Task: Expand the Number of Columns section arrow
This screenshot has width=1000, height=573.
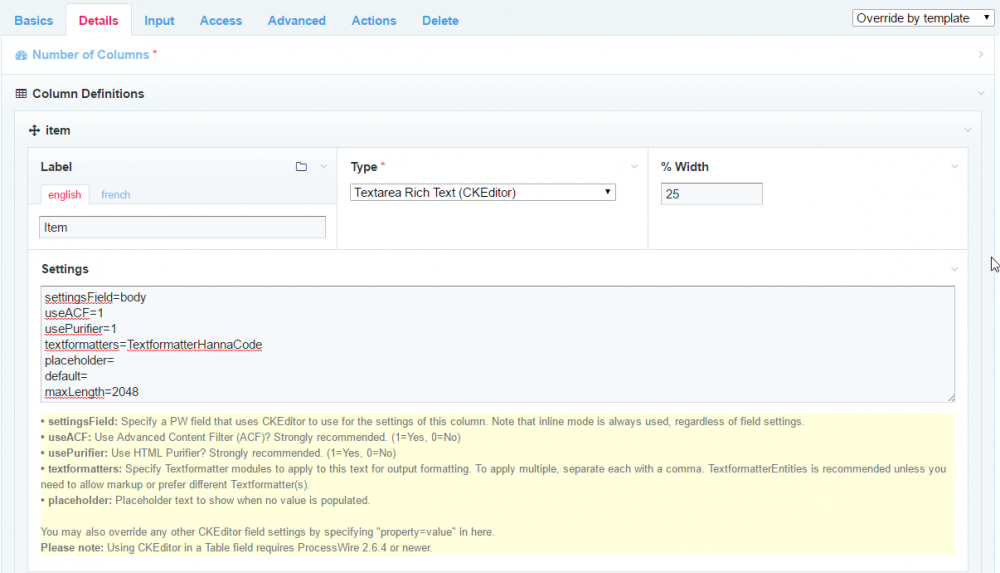Action: click(x=981, y=55)
